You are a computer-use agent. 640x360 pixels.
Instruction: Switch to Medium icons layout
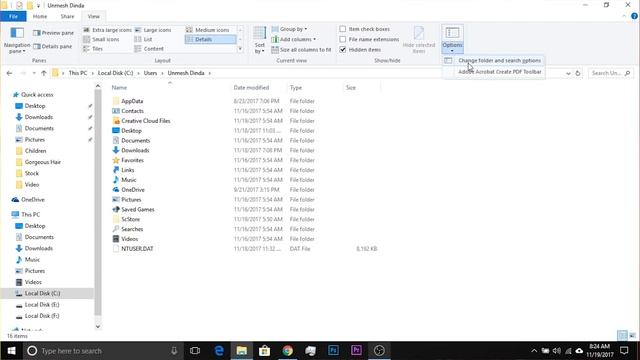pos(208,30)
